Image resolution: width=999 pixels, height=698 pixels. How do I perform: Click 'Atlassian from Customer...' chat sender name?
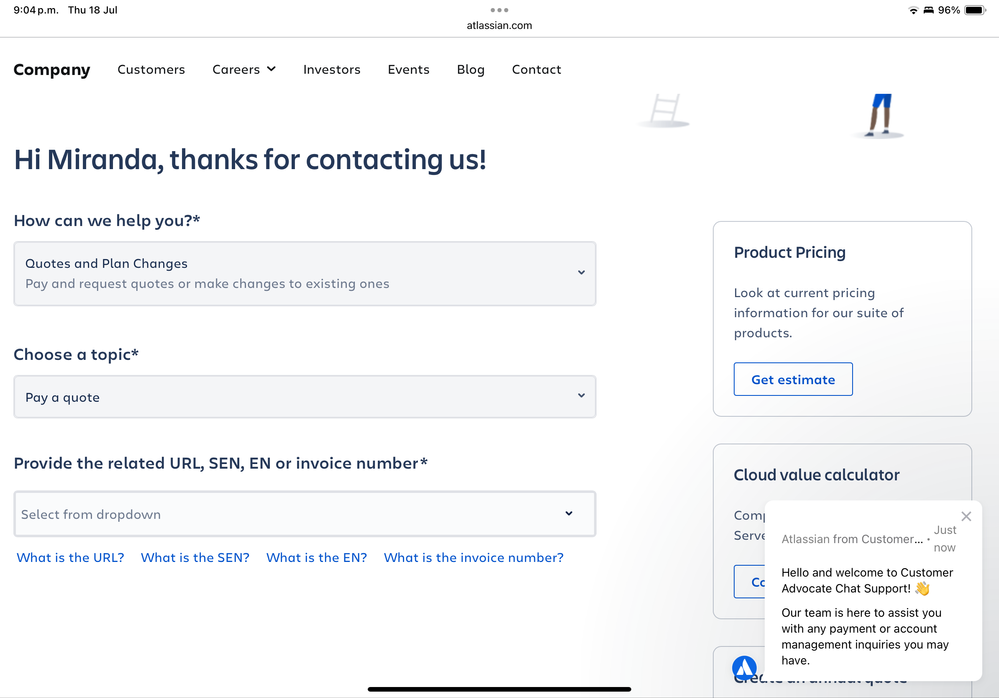click(852, 539)
